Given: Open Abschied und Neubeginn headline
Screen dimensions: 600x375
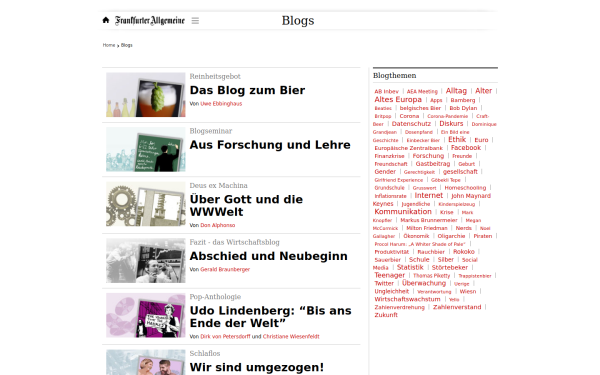Looking at the screenshot, I should tap(268, 256).
